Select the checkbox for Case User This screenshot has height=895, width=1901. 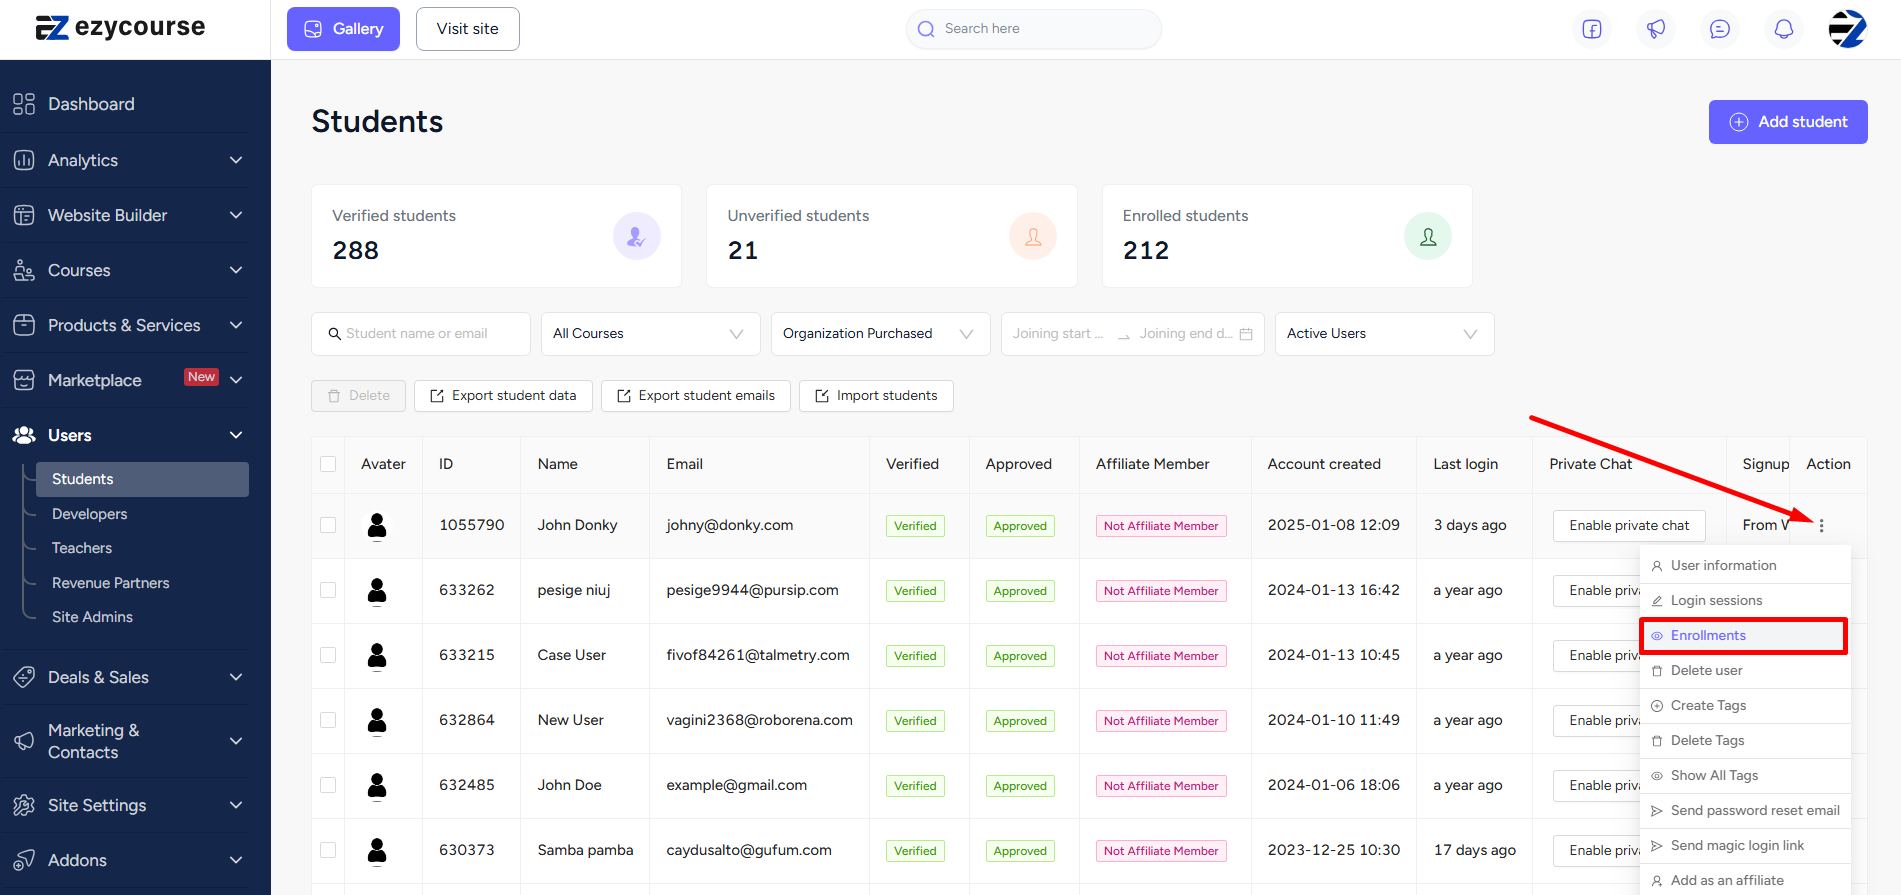(328, 655)
